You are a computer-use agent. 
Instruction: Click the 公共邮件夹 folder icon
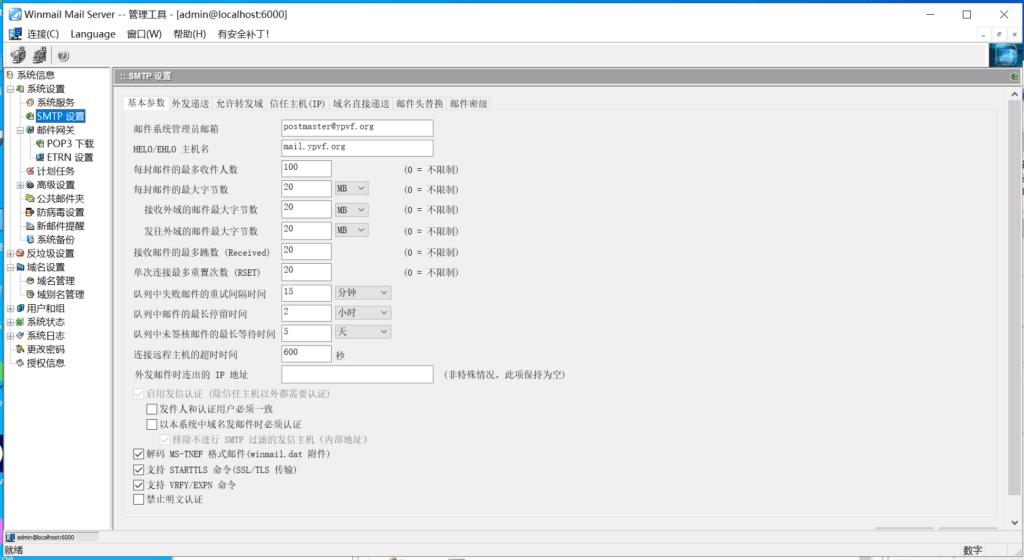click(x=30, y=198)
